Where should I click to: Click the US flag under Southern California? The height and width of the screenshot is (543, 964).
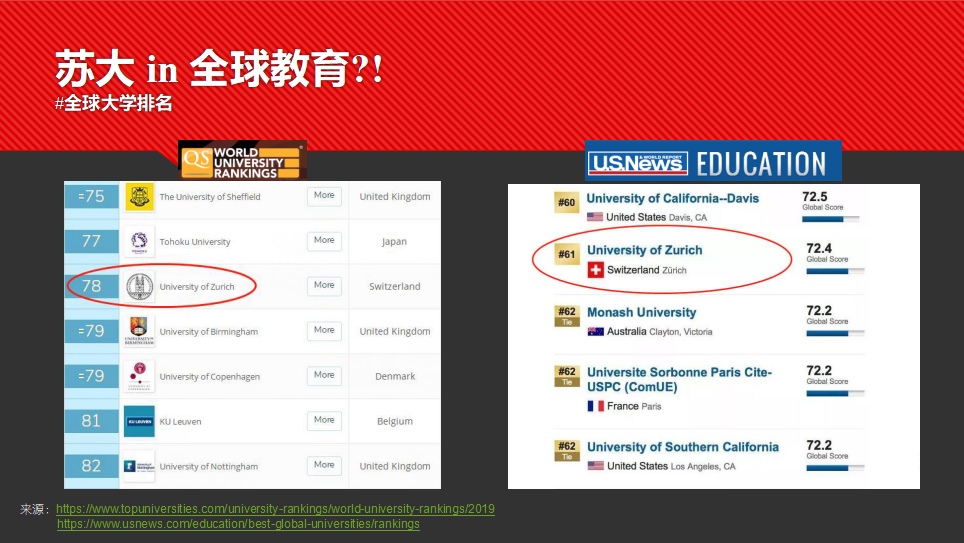pos(595,466)
